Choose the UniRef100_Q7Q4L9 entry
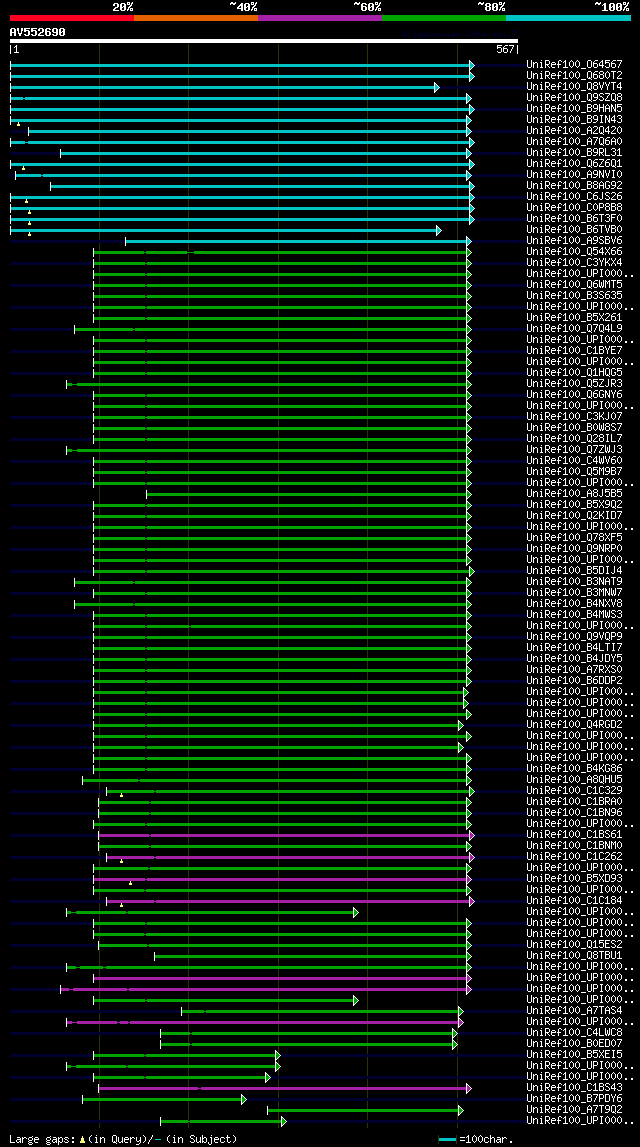 click(x=574, y=328)
